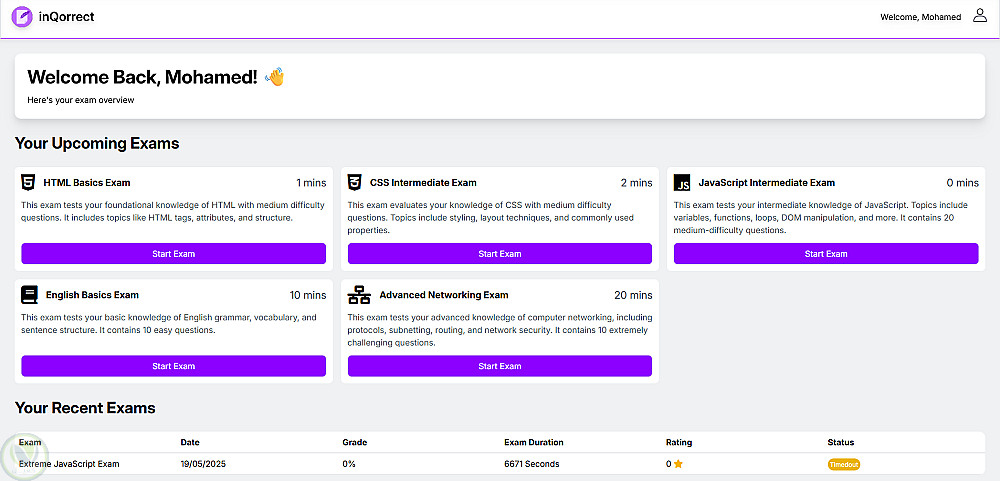Click the 1 mins duration label
The width and height of the screenshot is (1000, 481).
pyautogui.click(x=311, y=183)
